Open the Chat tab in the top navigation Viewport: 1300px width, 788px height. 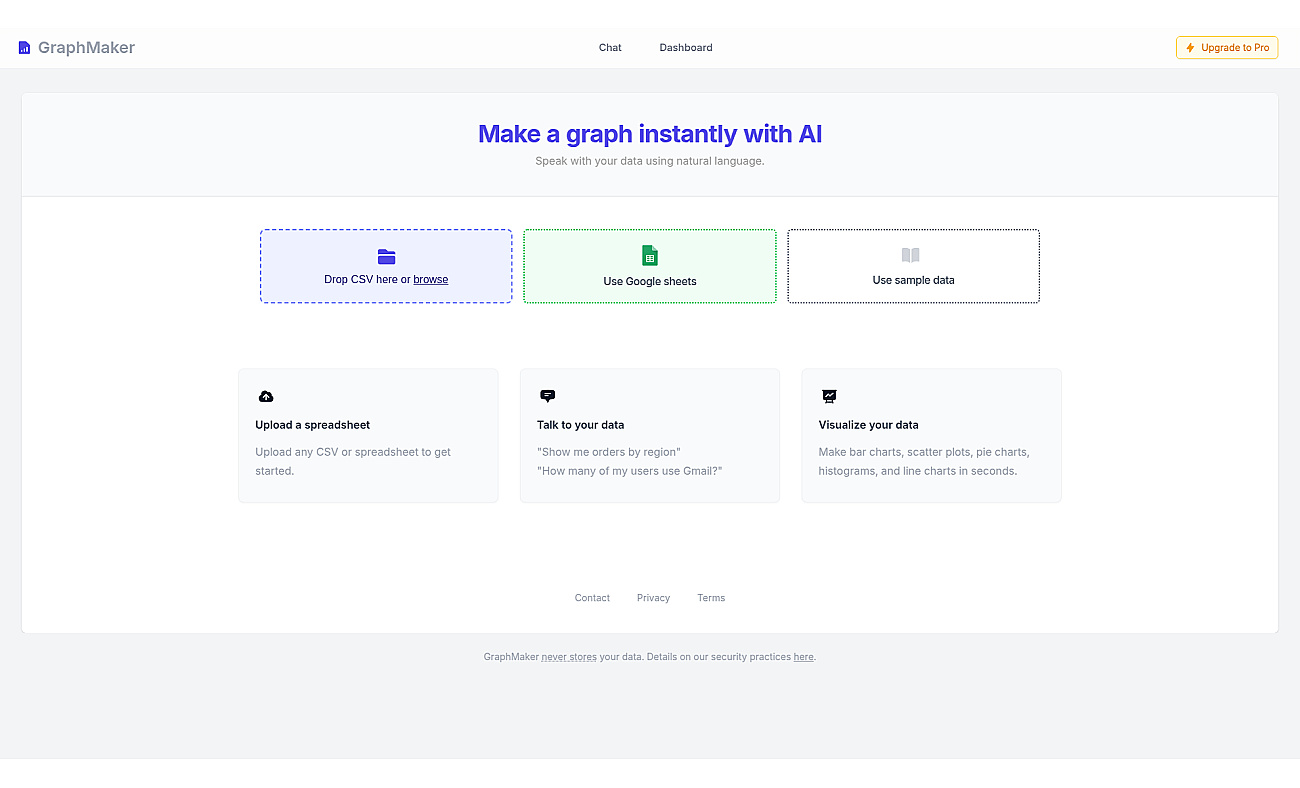(x=610, y=48)
